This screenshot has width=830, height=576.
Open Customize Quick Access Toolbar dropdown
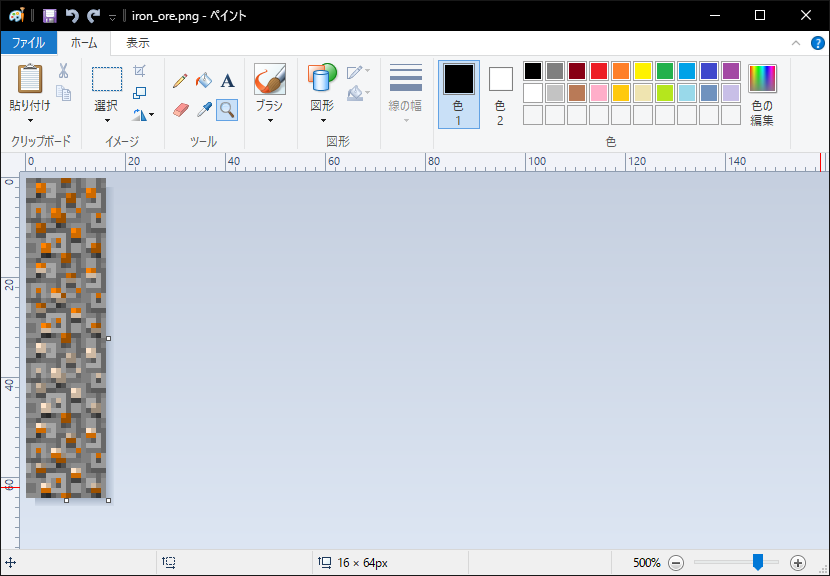112,17
